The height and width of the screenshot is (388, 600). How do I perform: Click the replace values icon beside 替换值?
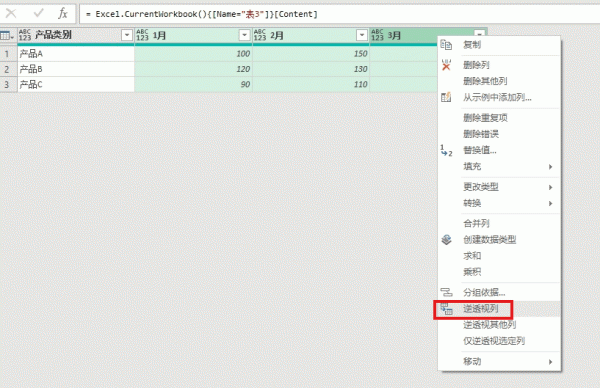click(446, 150)
